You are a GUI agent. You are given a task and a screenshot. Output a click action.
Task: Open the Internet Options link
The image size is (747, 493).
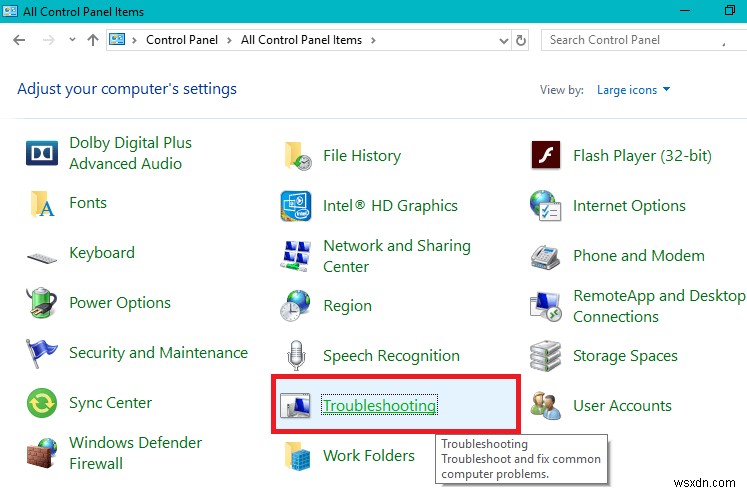pyautogui.click(x=629, y=206)
